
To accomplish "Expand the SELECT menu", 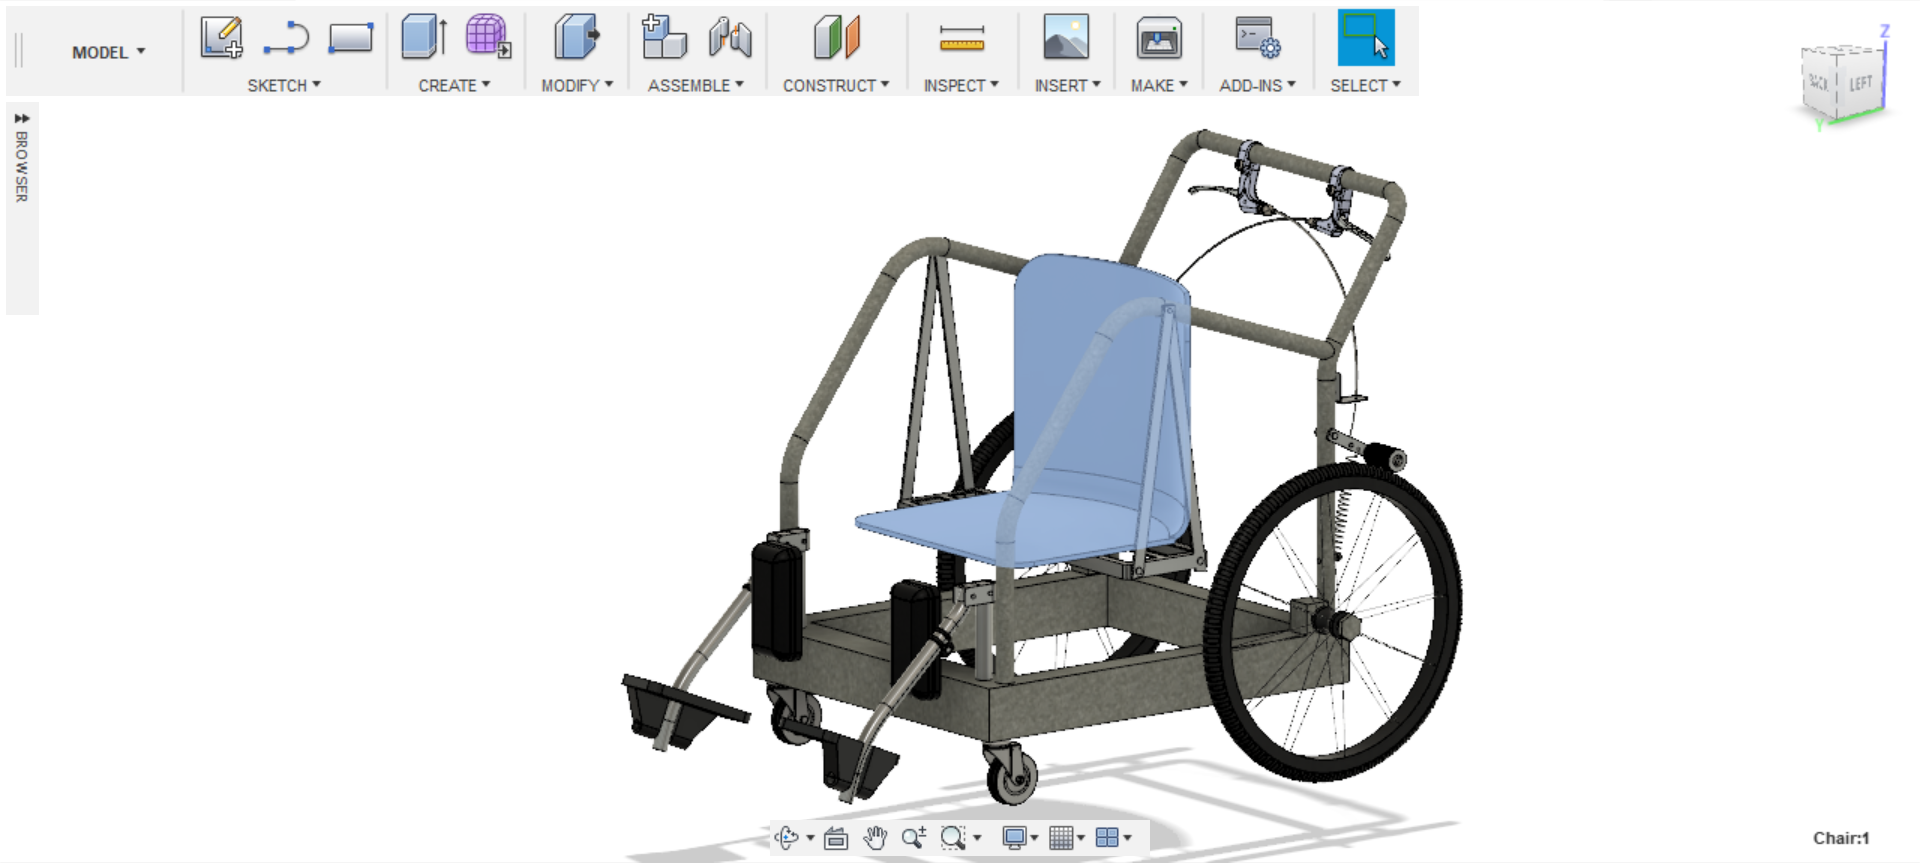I will pyautogui.click(x=1365, y=85).
